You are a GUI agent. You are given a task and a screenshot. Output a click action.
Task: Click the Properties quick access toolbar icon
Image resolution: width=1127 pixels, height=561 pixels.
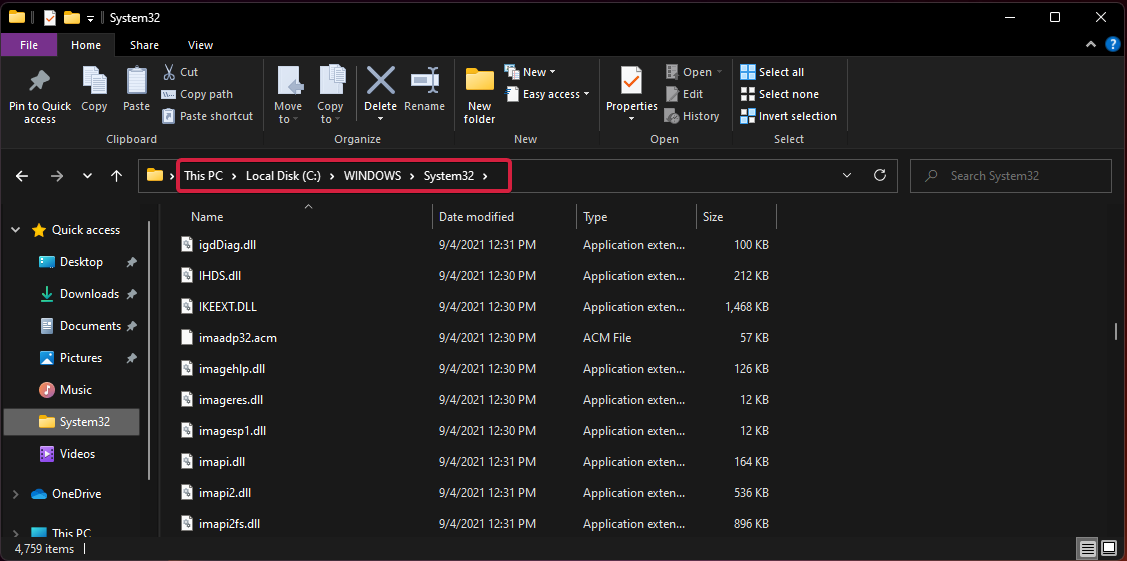point(50,17)
